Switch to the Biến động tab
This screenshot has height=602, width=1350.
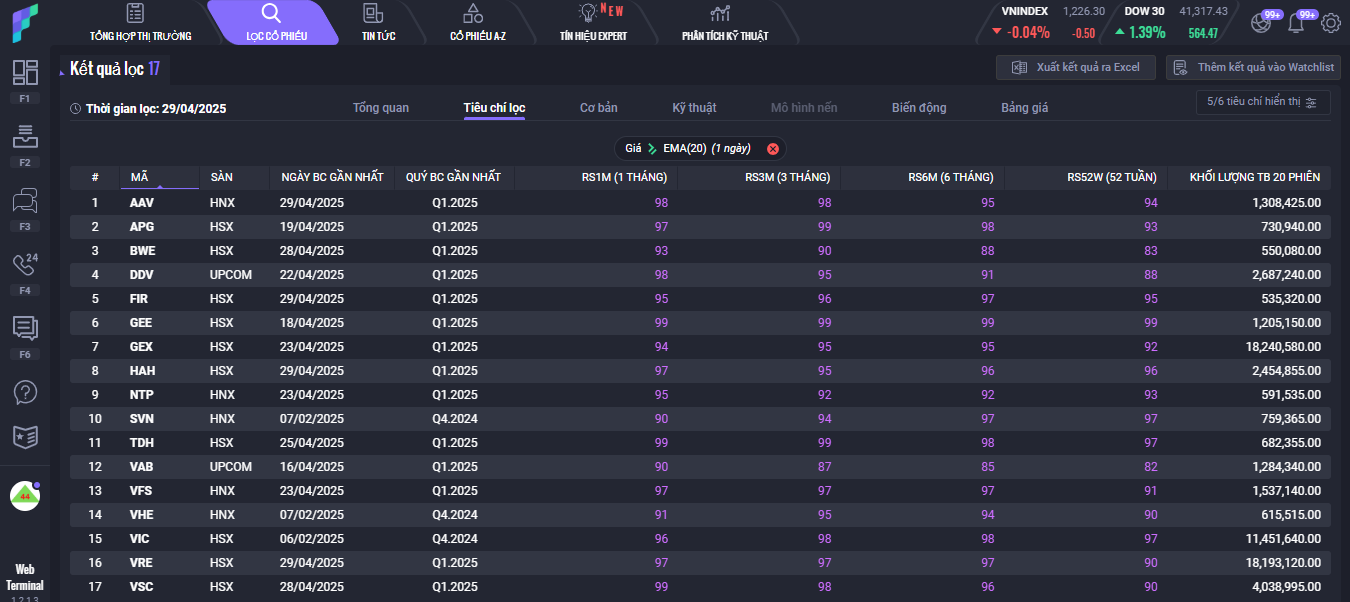click(x=918, y=108)
